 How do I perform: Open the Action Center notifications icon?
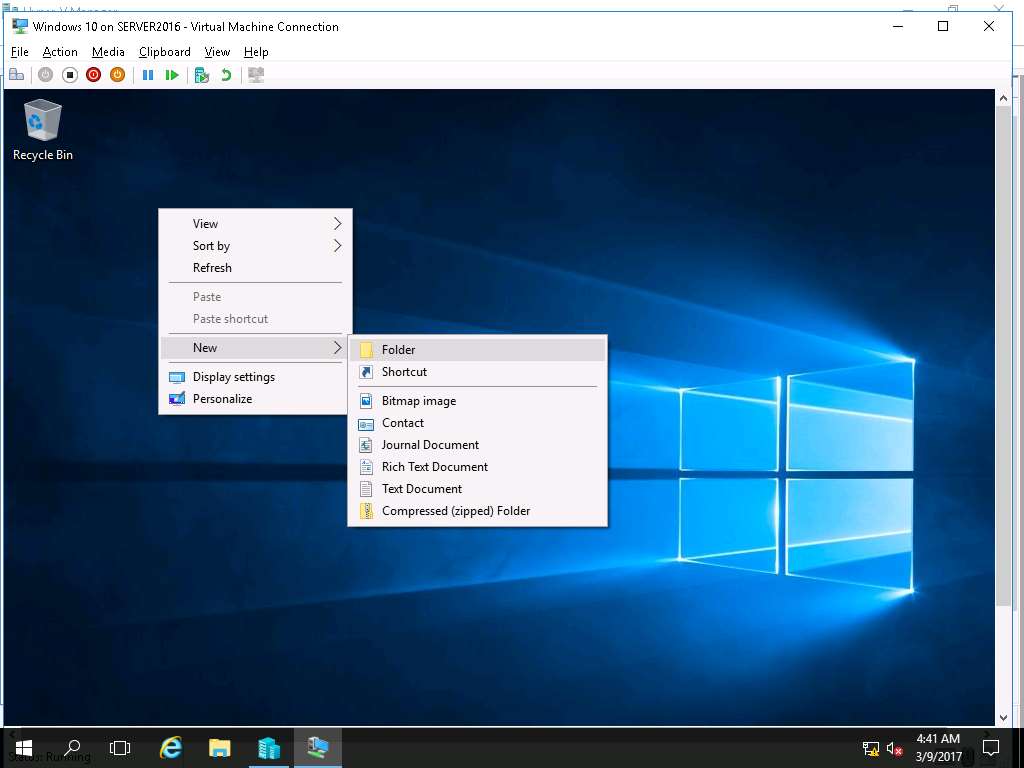point(991,748)
